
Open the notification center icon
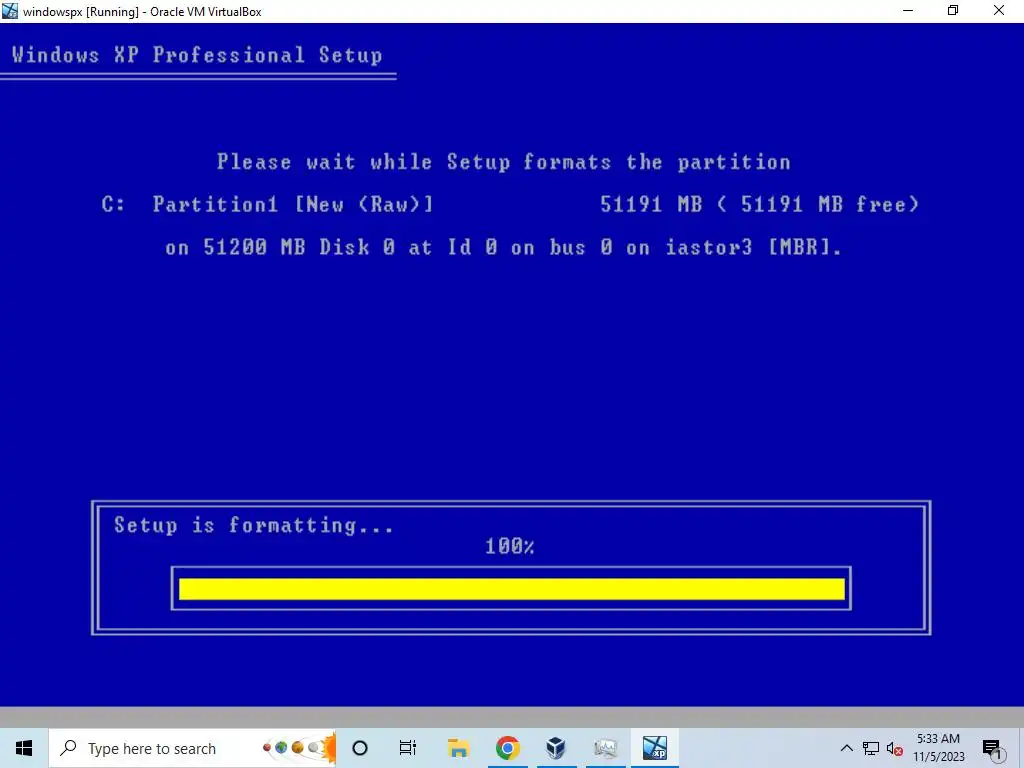point(991,748)
